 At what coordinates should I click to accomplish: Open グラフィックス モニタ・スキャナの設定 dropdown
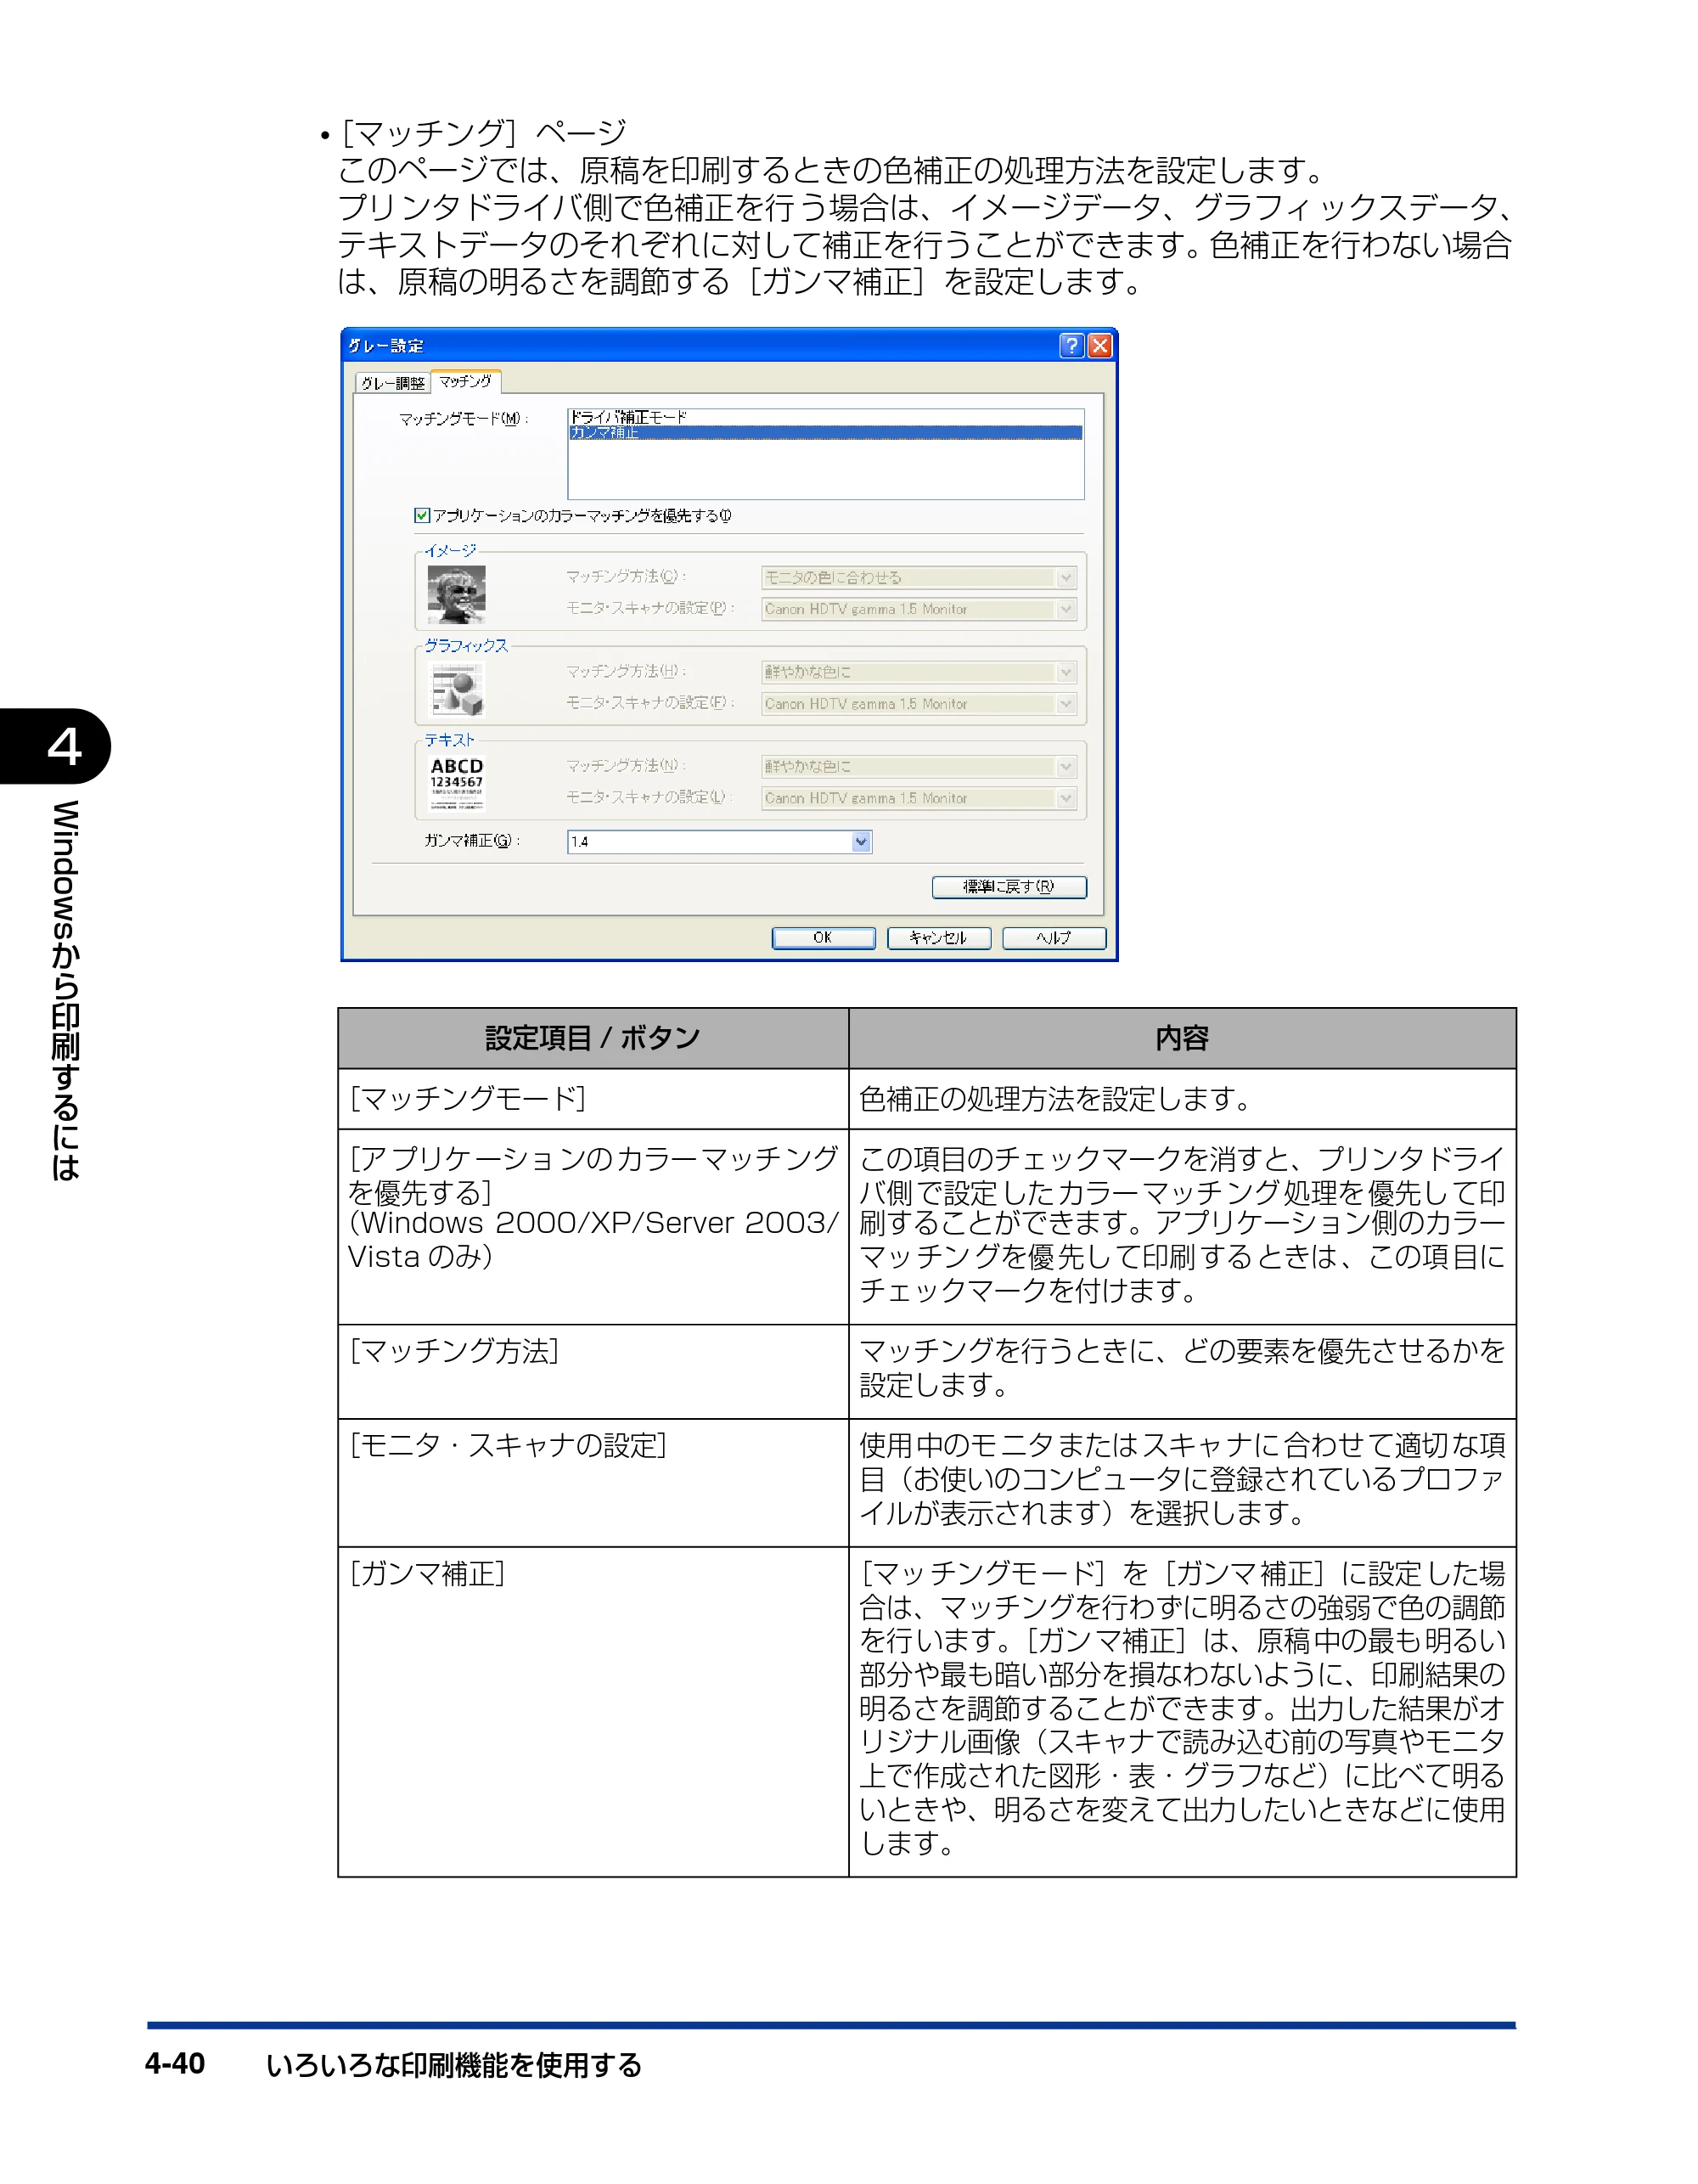(x=918, y=704)
